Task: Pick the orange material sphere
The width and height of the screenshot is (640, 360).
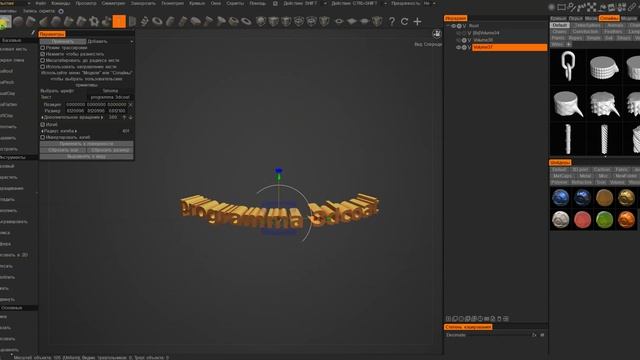Action: [627, 220]
